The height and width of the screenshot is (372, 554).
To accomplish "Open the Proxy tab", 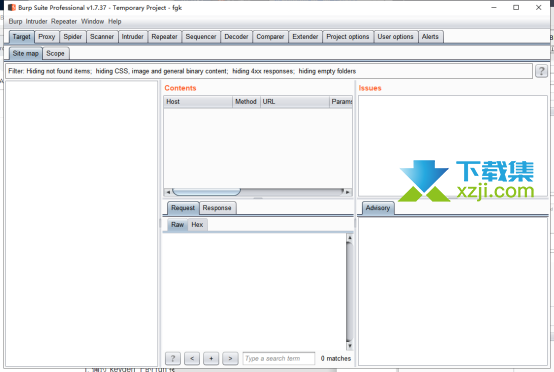I will click(x=47, y=37).
